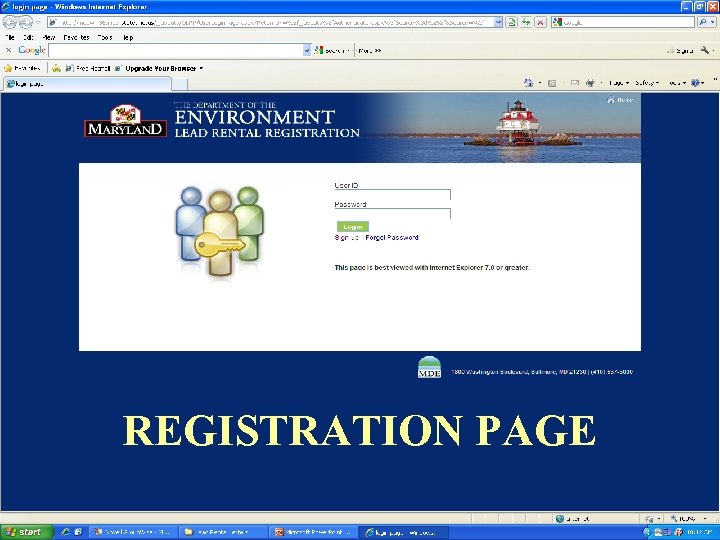
Task: Open the View menu
Action: pyautogui.click(x=48, y=37)
